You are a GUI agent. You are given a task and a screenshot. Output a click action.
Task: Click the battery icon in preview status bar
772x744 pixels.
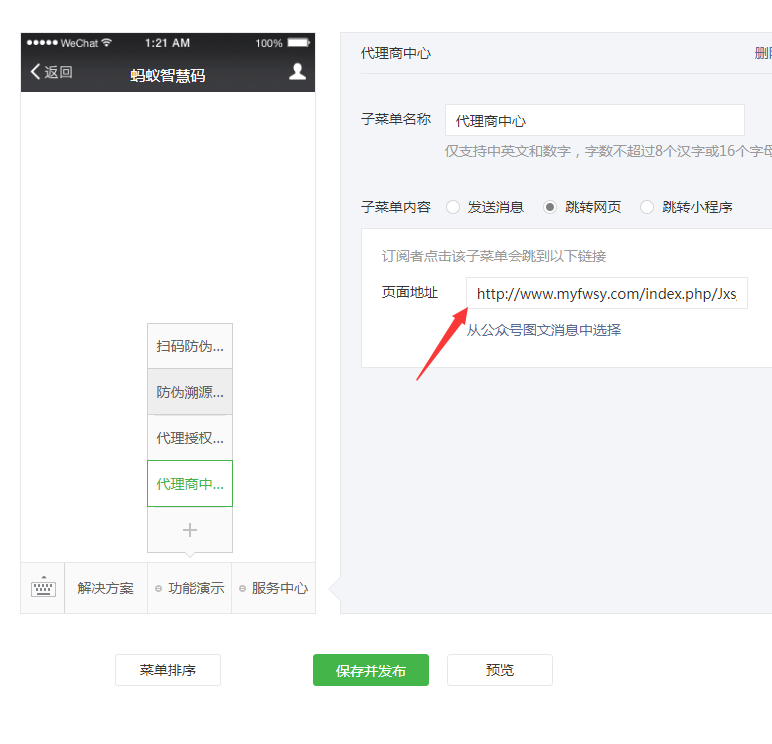tap(298, 43)
